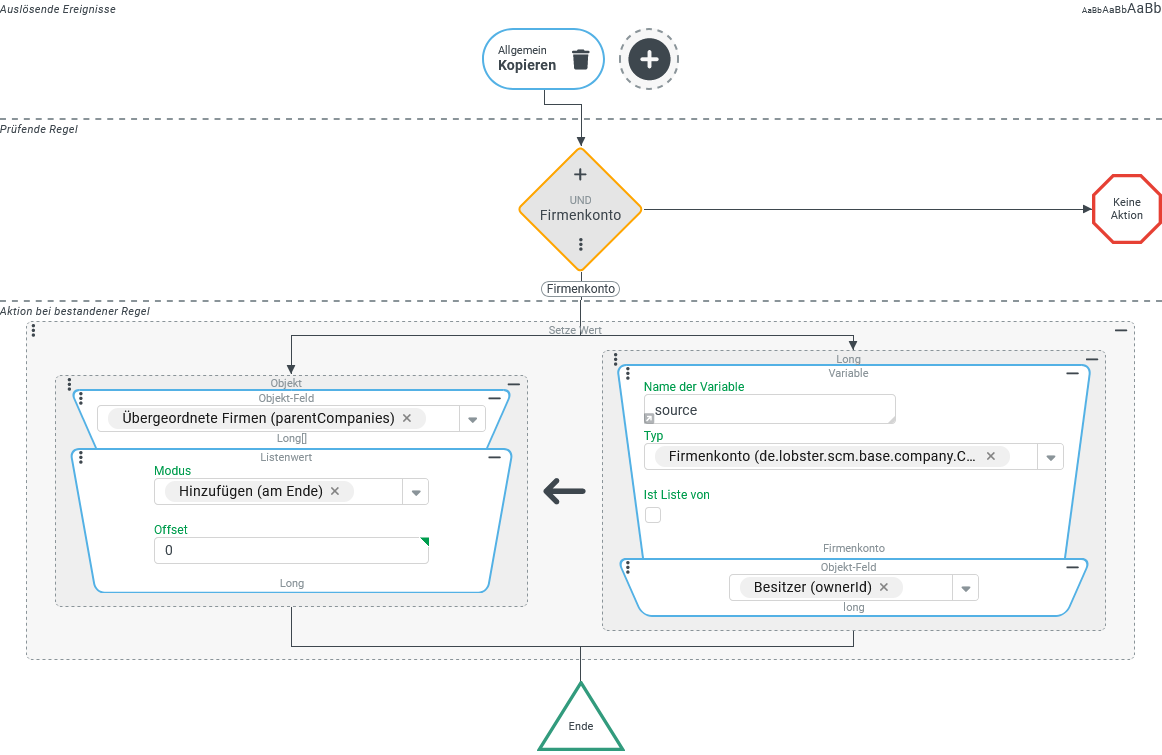Select the Firmenkonto label pill below the diamond
Viewport: 1162px width, 755px height.
[580, 289]
